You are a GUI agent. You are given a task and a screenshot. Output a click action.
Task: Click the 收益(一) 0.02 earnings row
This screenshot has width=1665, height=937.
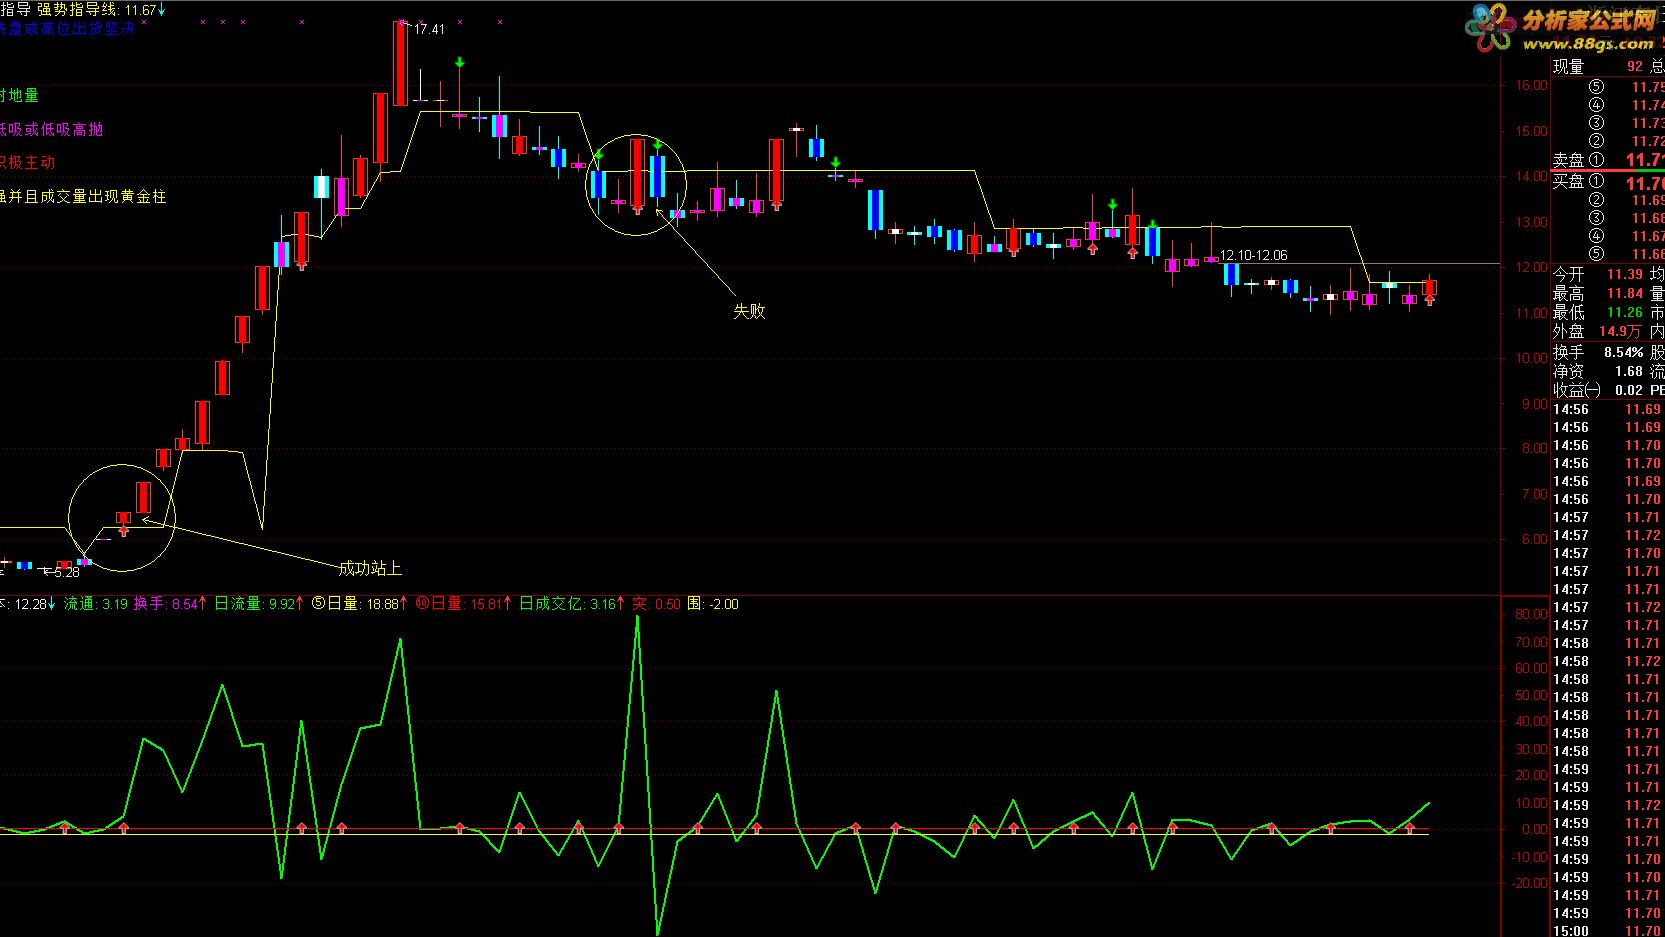pos(1598,390)
